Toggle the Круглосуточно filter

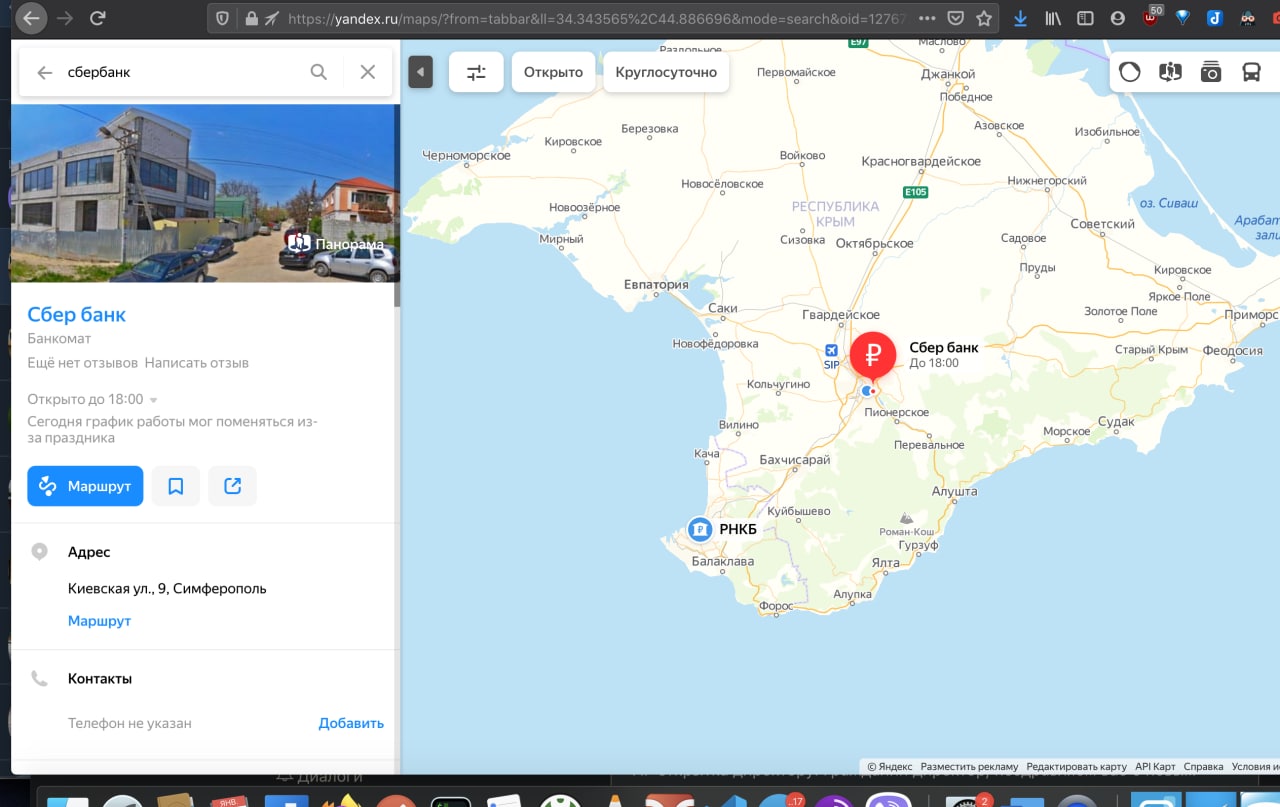click(666, 72)
